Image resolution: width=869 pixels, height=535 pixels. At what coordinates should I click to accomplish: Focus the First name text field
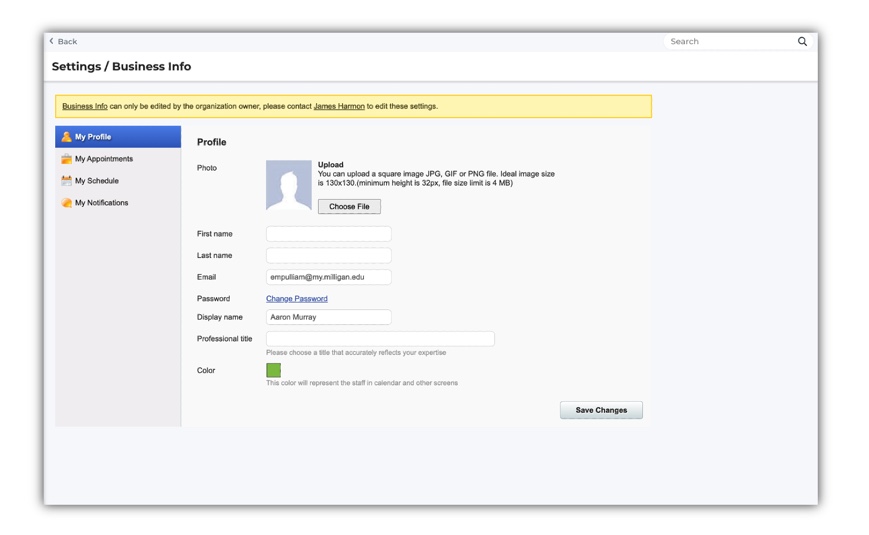(x=328, y=234)
